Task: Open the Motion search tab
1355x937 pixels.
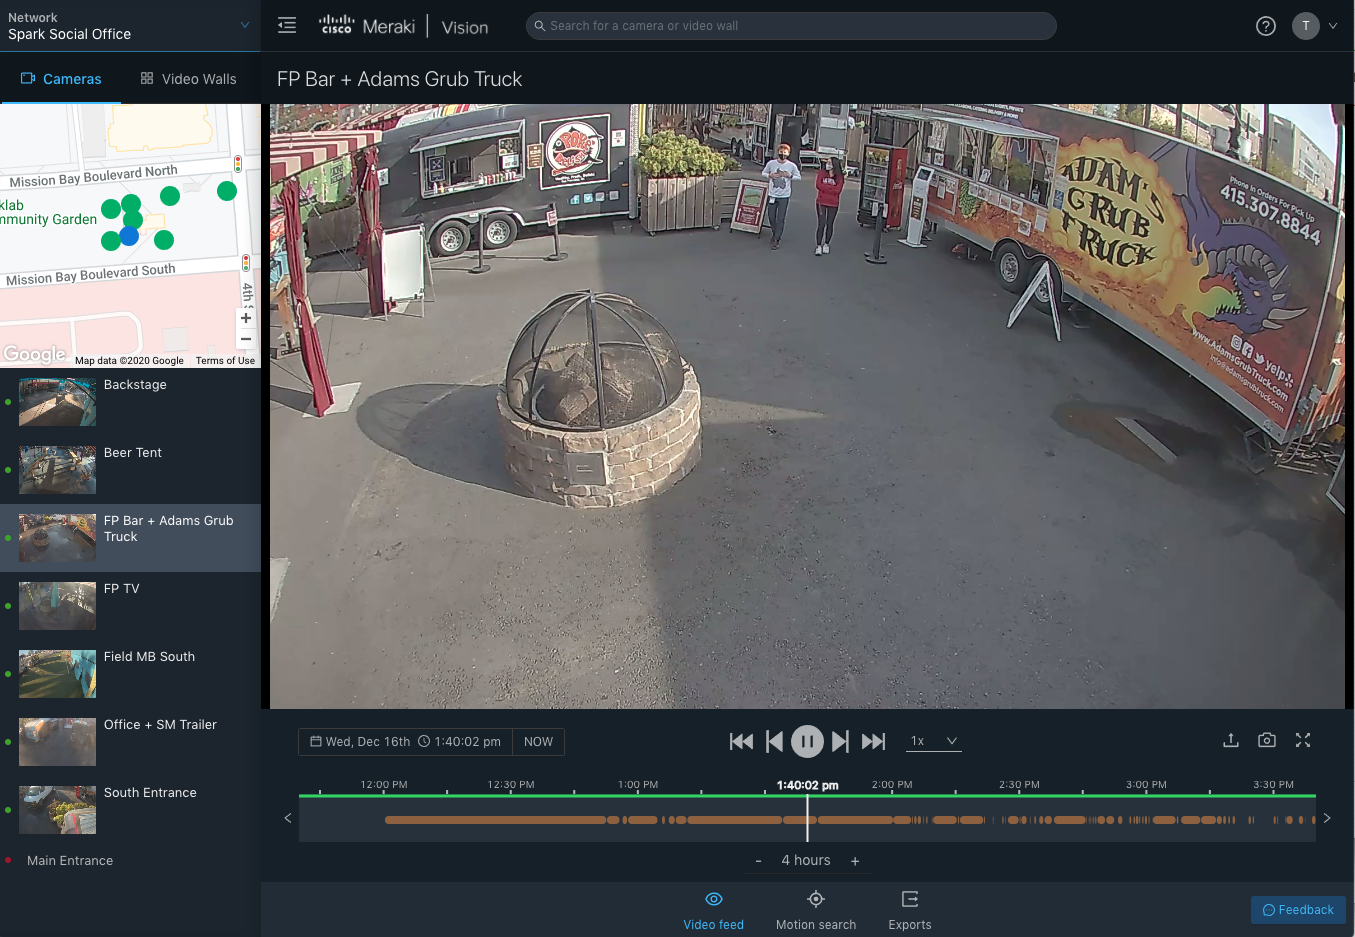Action: point(816,910)
